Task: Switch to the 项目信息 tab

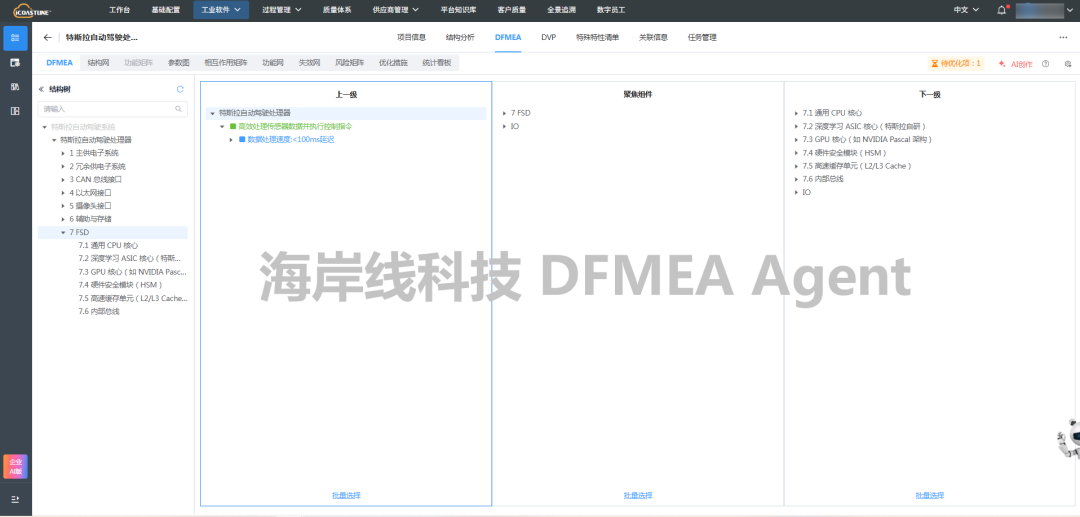Action: [412, 37]
